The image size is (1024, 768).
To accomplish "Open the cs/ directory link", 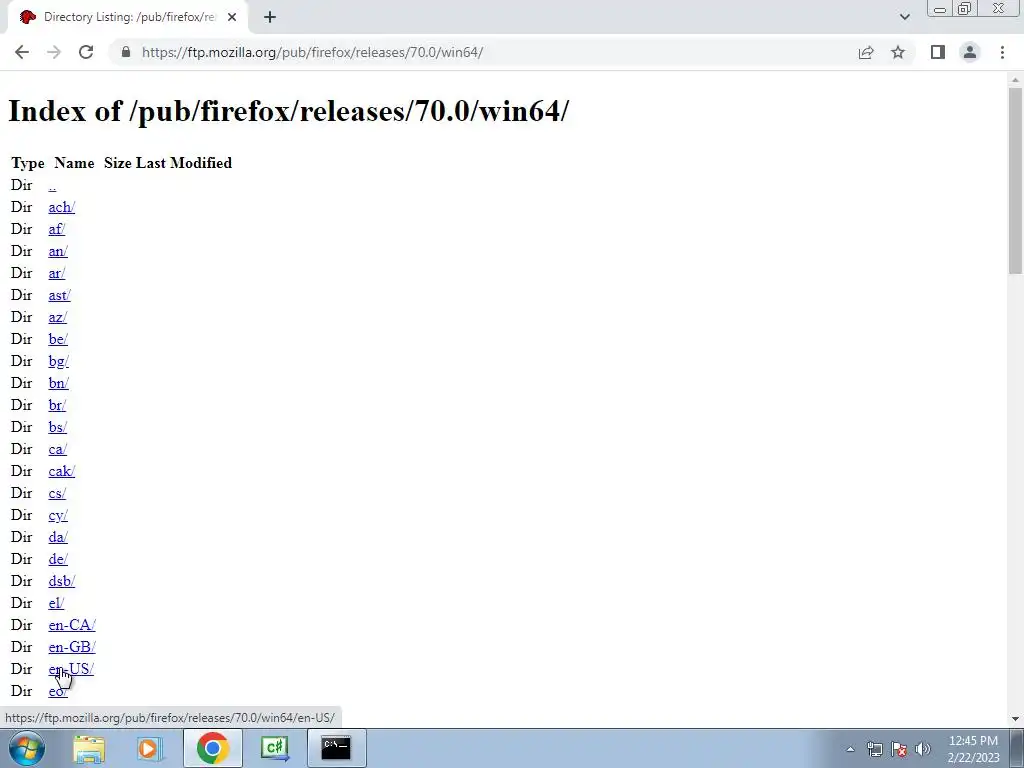I will point(57,493).
